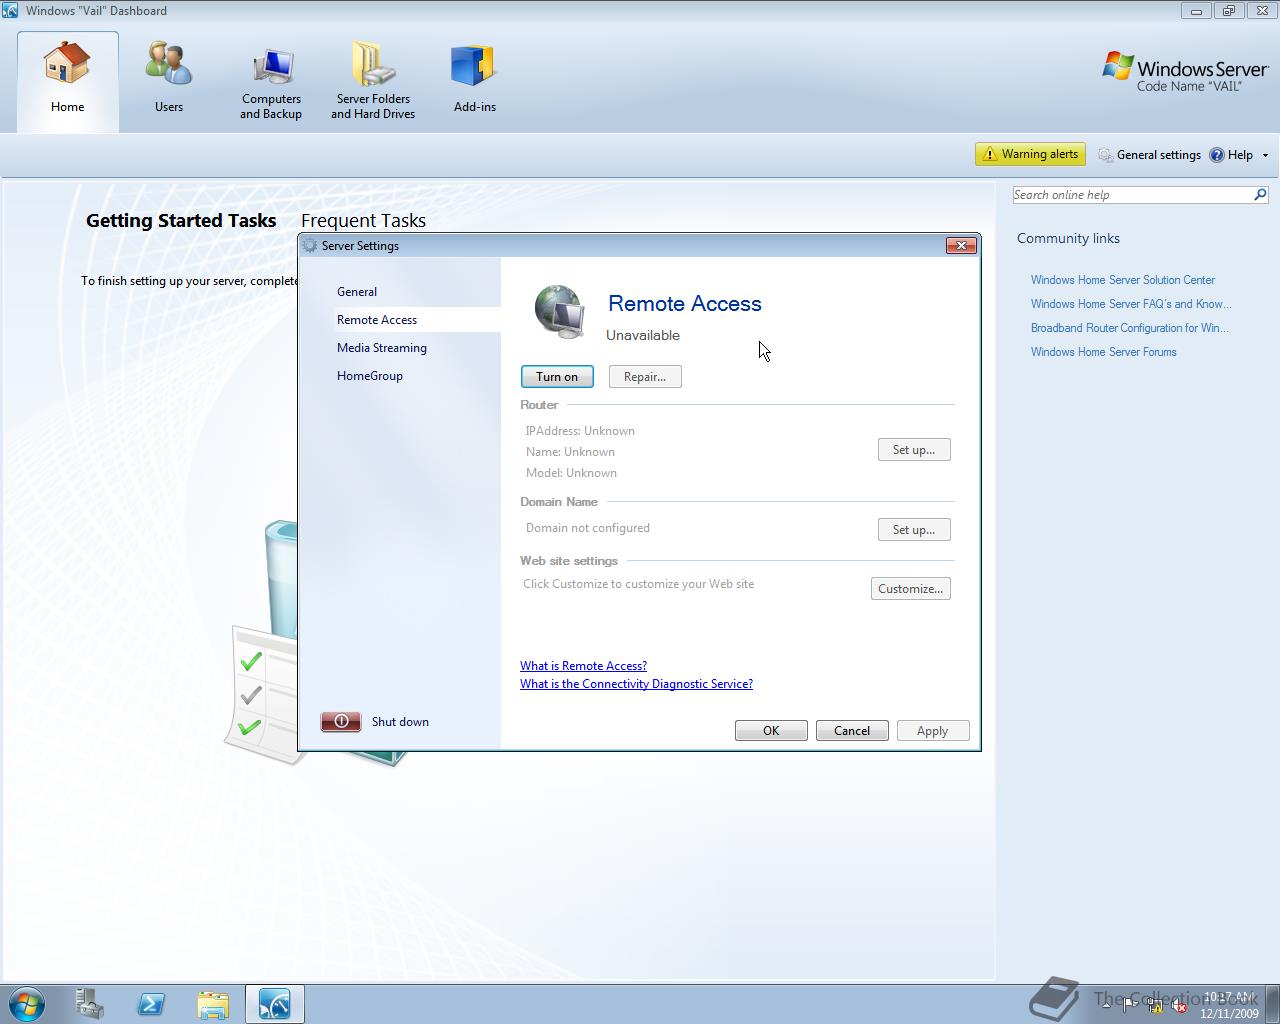Viewport: 1280px width, 1024px height.
Task: Click the Unavailable status text
Action: pos(643,336)
